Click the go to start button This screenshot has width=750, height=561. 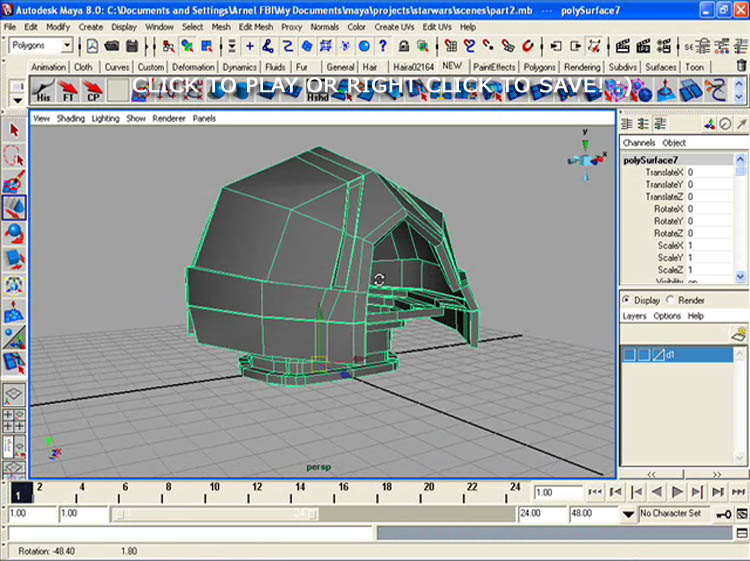coord(595,492)
